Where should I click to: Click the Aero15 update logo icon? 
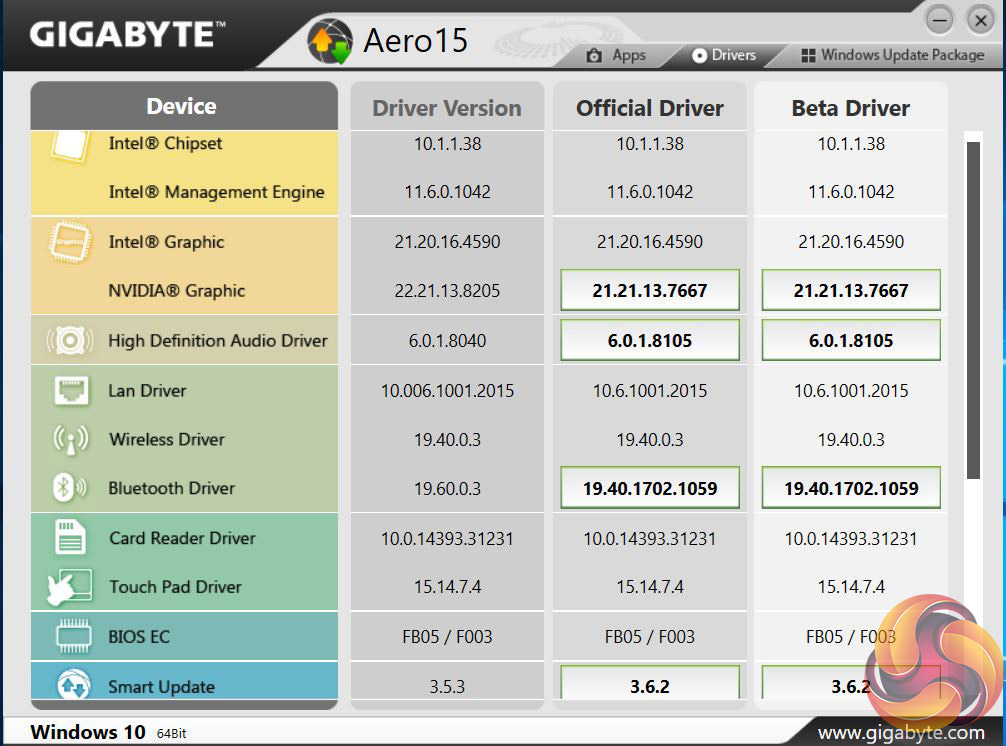point(330,41)
